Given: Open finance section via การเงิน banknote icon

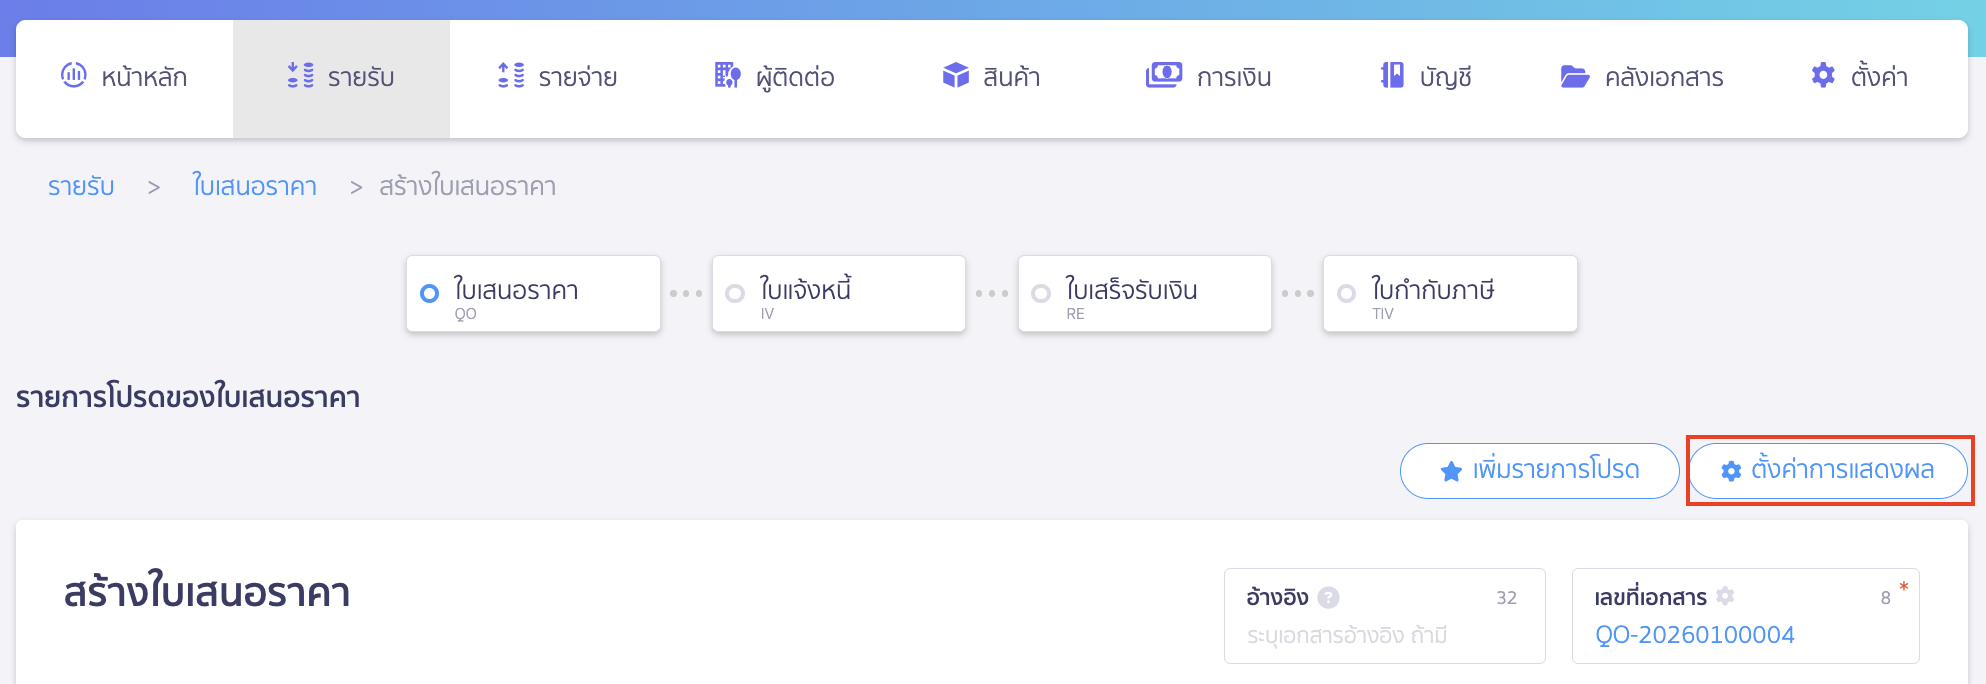Looking at the screenshot, I should pyautogui.click(x=1163, y=74).
